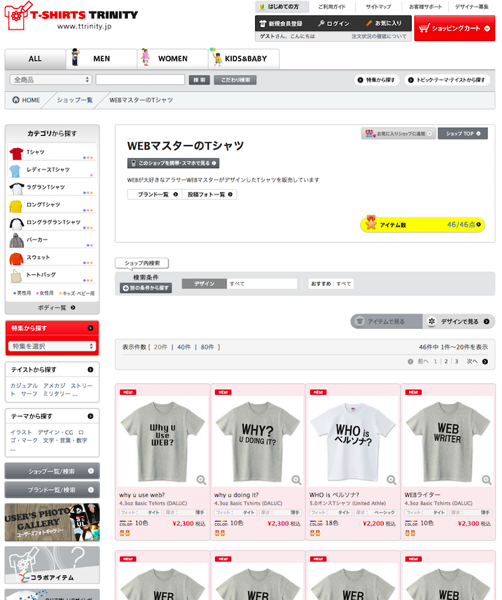
Task: Switch to アイテムで見る view
Action: click(386, 321)
